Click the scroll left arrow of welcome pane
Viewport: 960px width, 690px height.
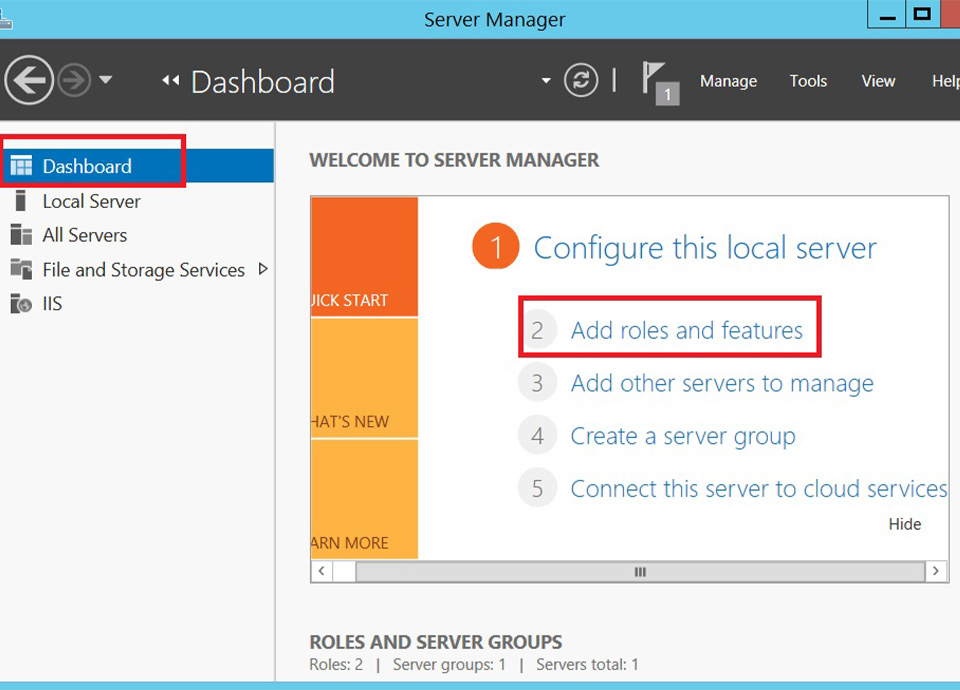321,571
